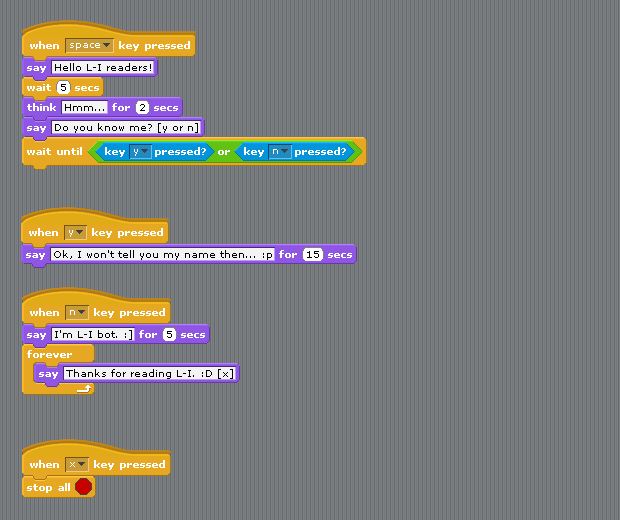Click the 15 secs duration field
Screen dimensions: 620x520
click(x=313, y=255)
